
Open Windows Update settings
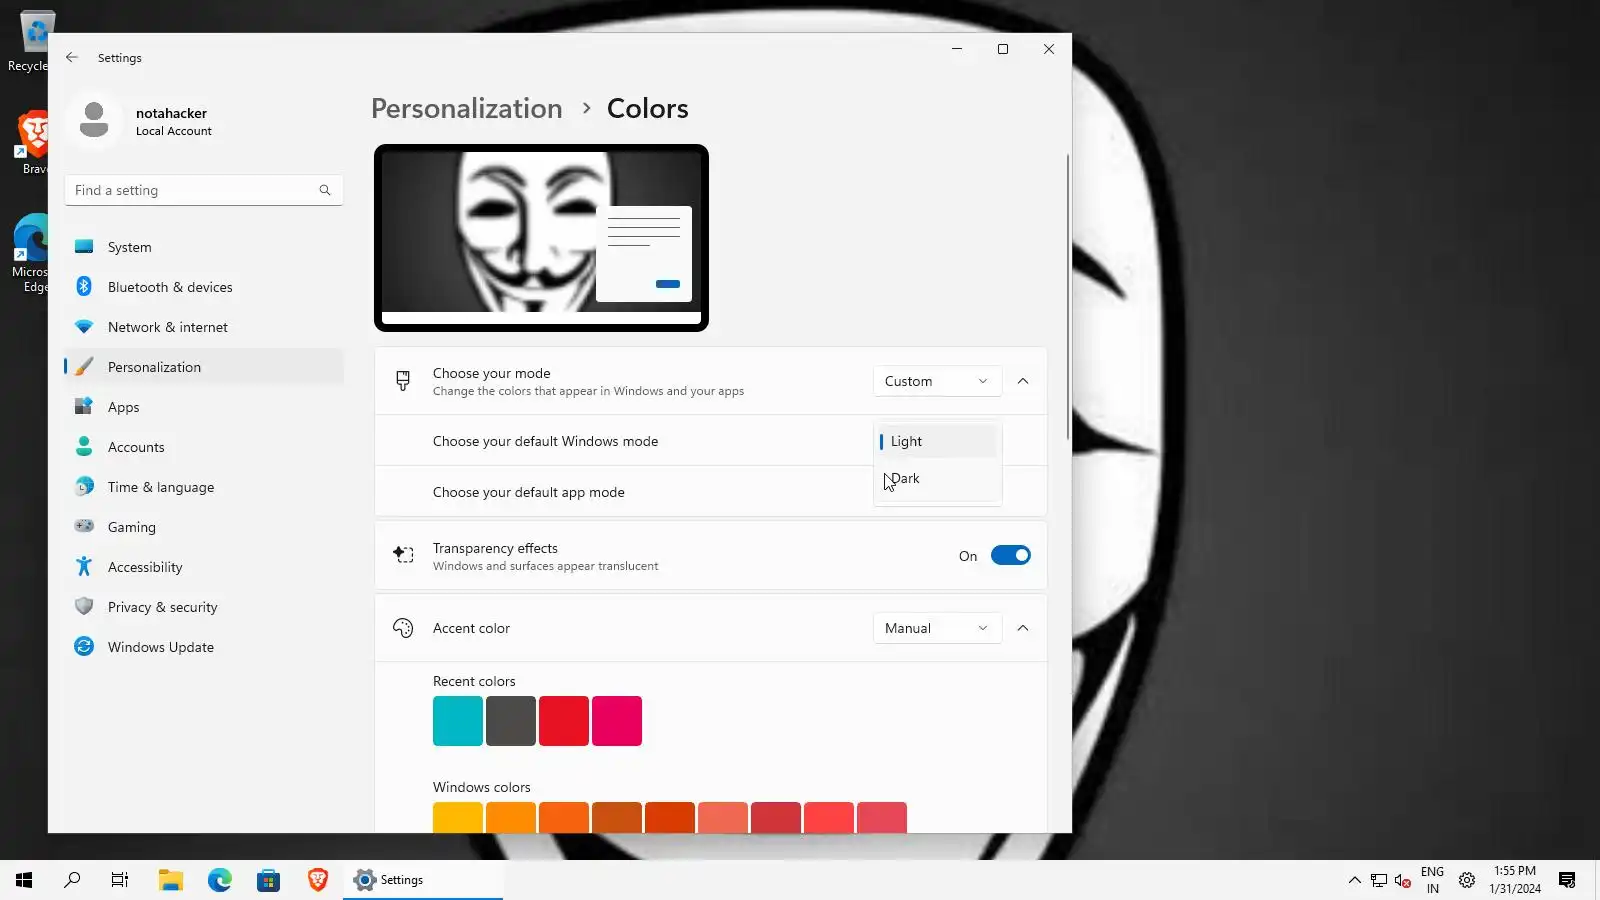[204, 647]
